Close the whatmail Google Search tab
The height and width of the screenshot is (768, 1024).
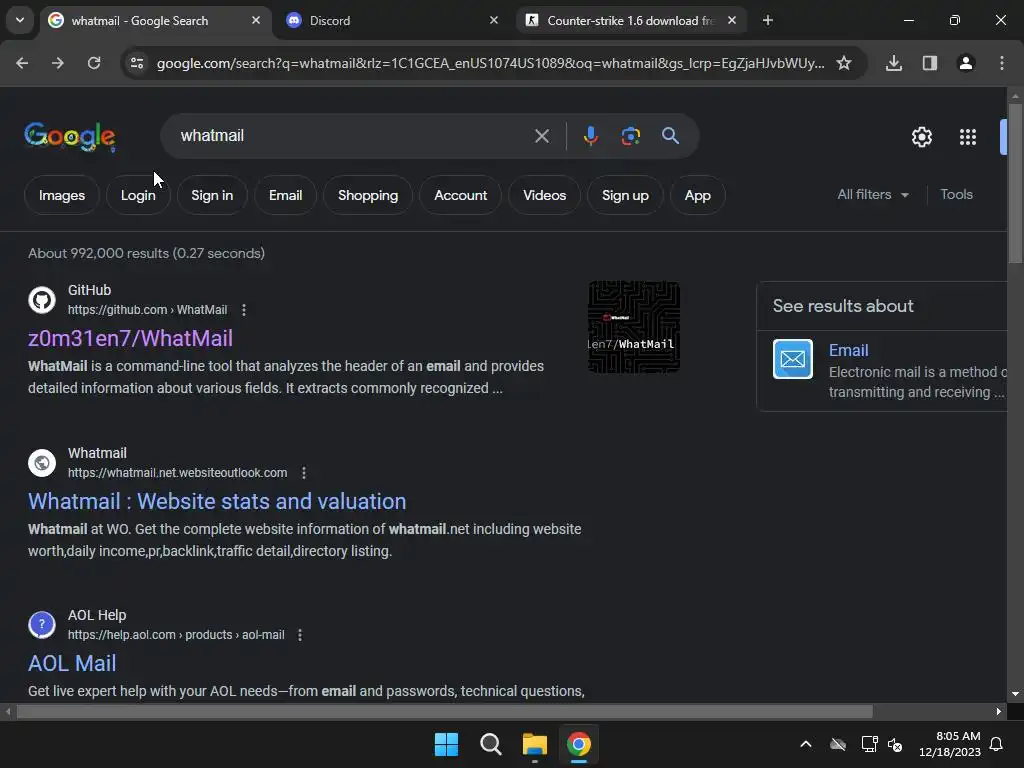point(256,20)
